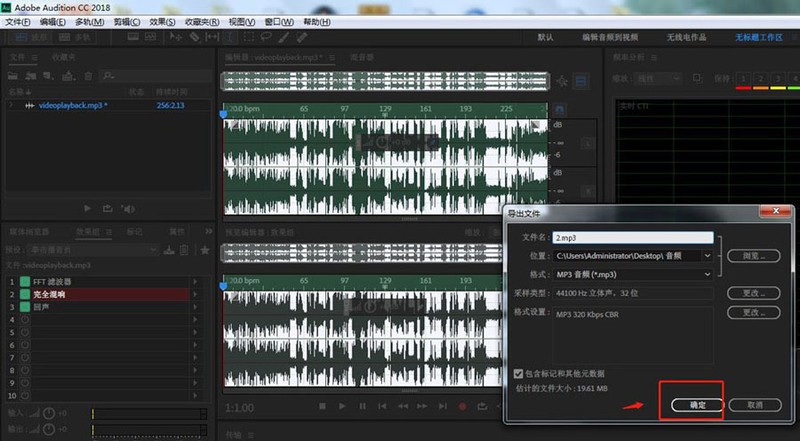
Task: Open the 格式 dropdown showing MP3 音频
Action: click(634, 274)
